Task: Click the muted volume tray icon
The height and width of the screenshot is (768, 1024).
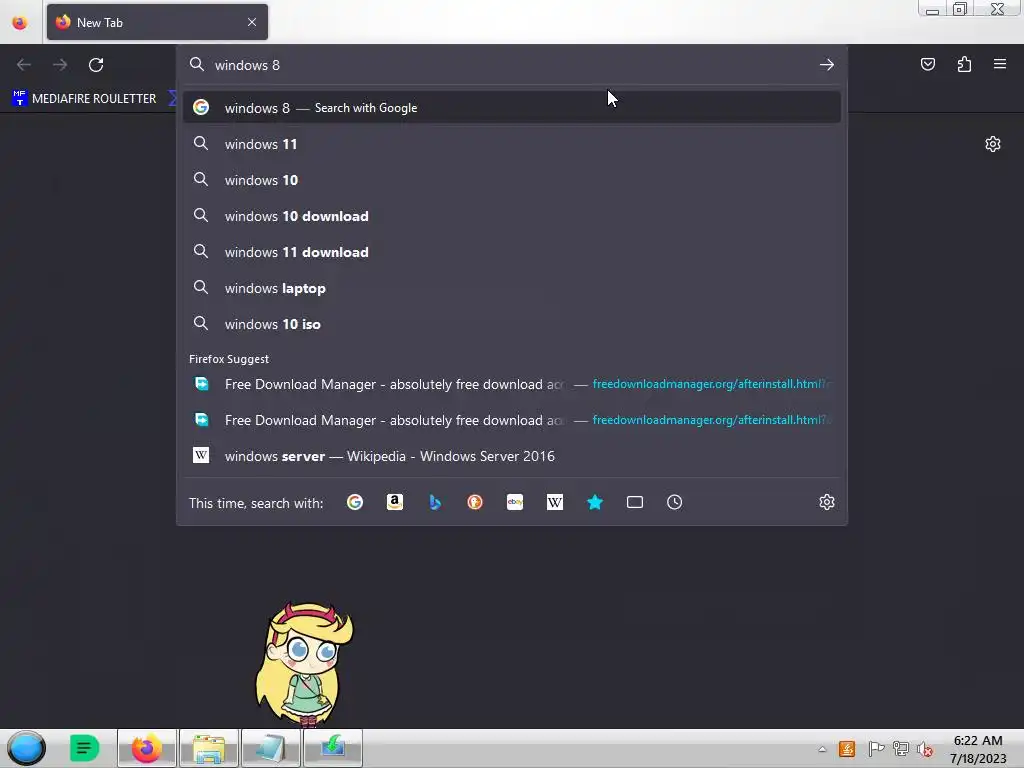Action: [925, 749]
